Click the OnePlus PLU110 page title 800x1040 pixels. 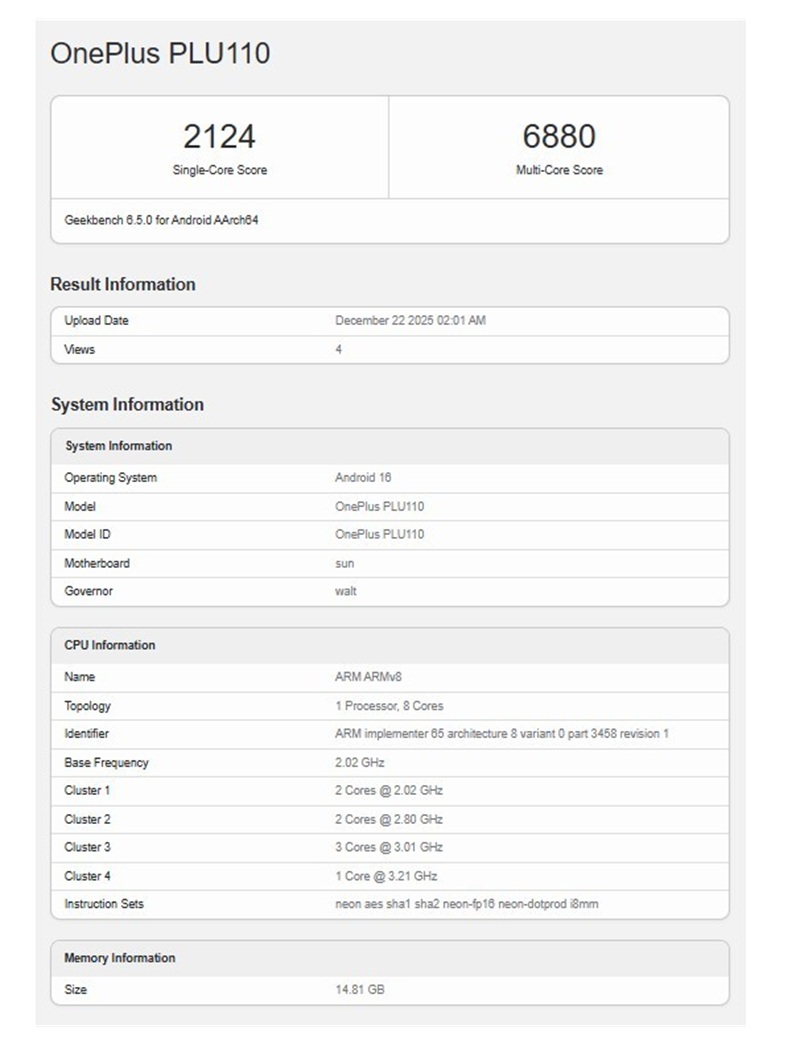(163, 54)
